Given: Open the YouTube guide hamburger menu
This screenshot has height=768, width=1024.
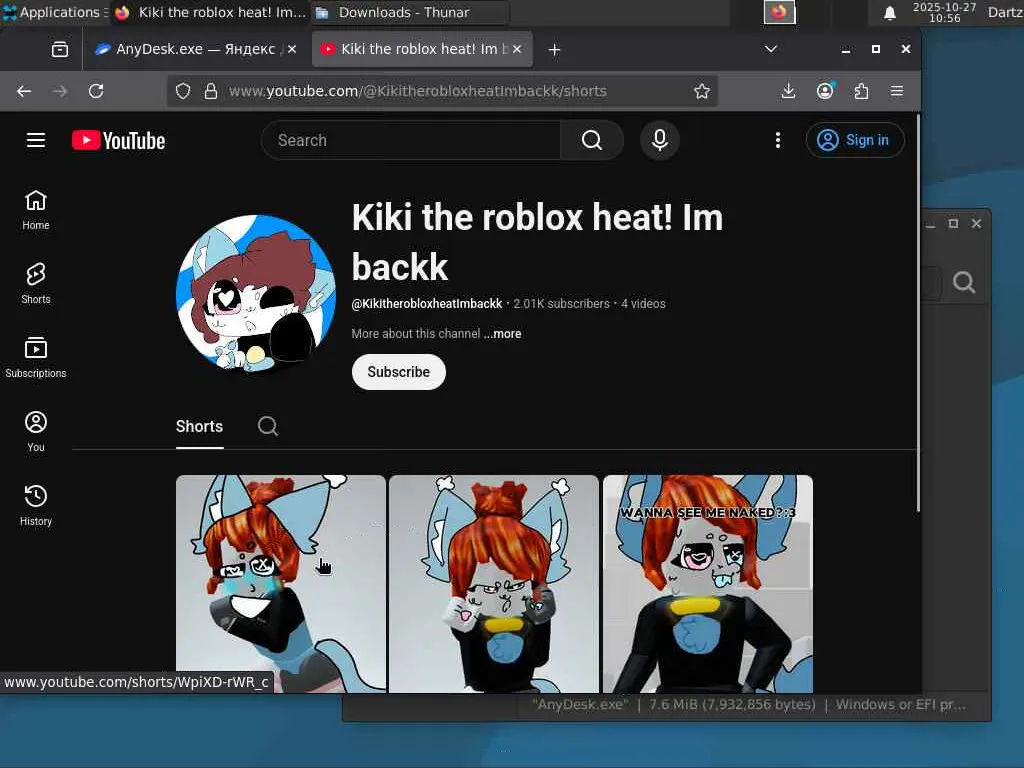Looking at the screenshot, I should (x=36, y=140).
